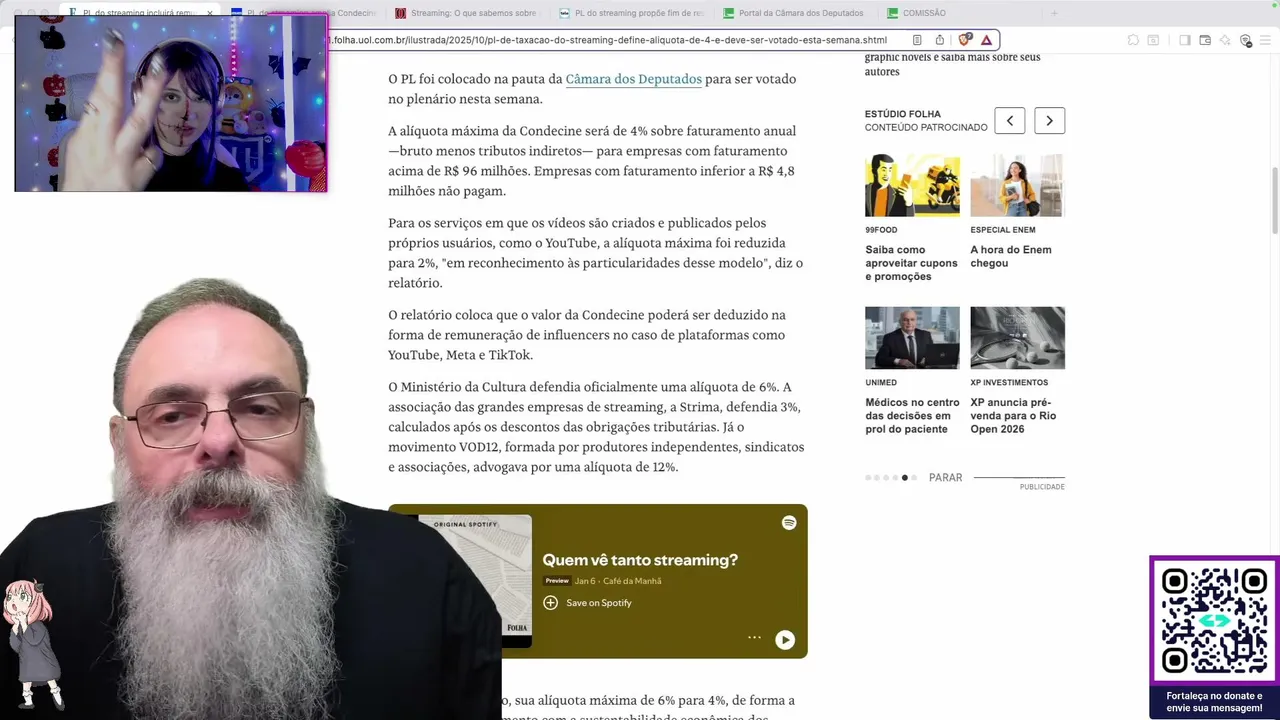The height and width of the screenshot is (720, 1280).
Task: Click Spotify logo in podcast embed
Action: click(x=789, y=523)
